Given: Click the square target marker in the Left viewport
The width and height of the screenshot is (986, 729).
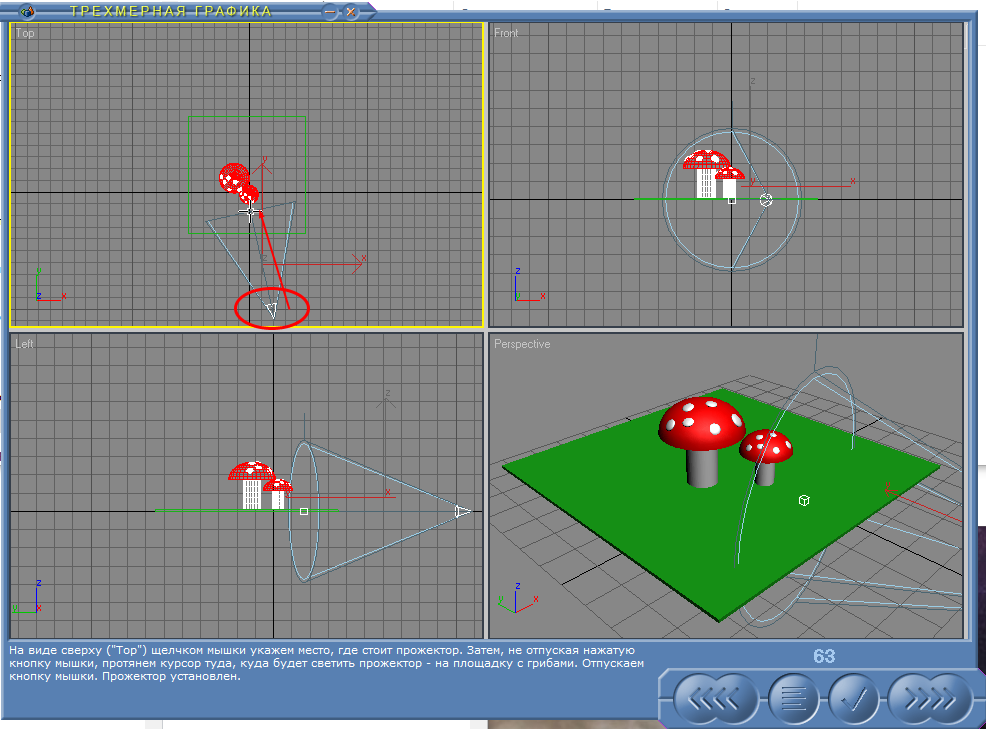Looking at the screenshot, I should coord(304,511).
